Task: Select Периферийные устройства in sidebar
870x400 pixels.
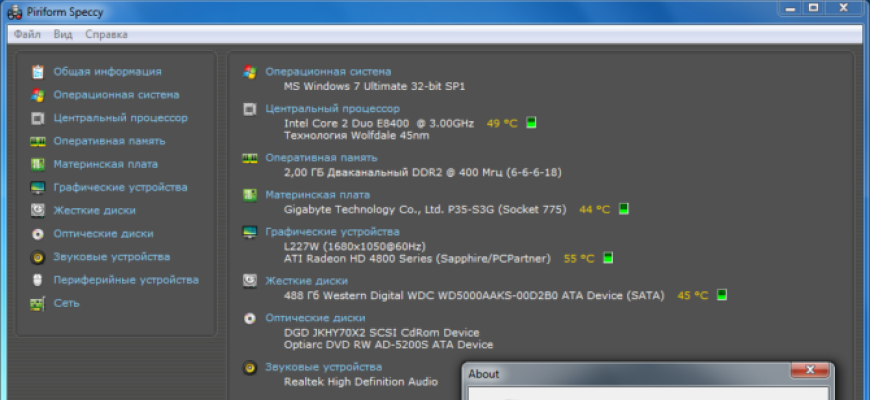Action: tap(126, 280)
